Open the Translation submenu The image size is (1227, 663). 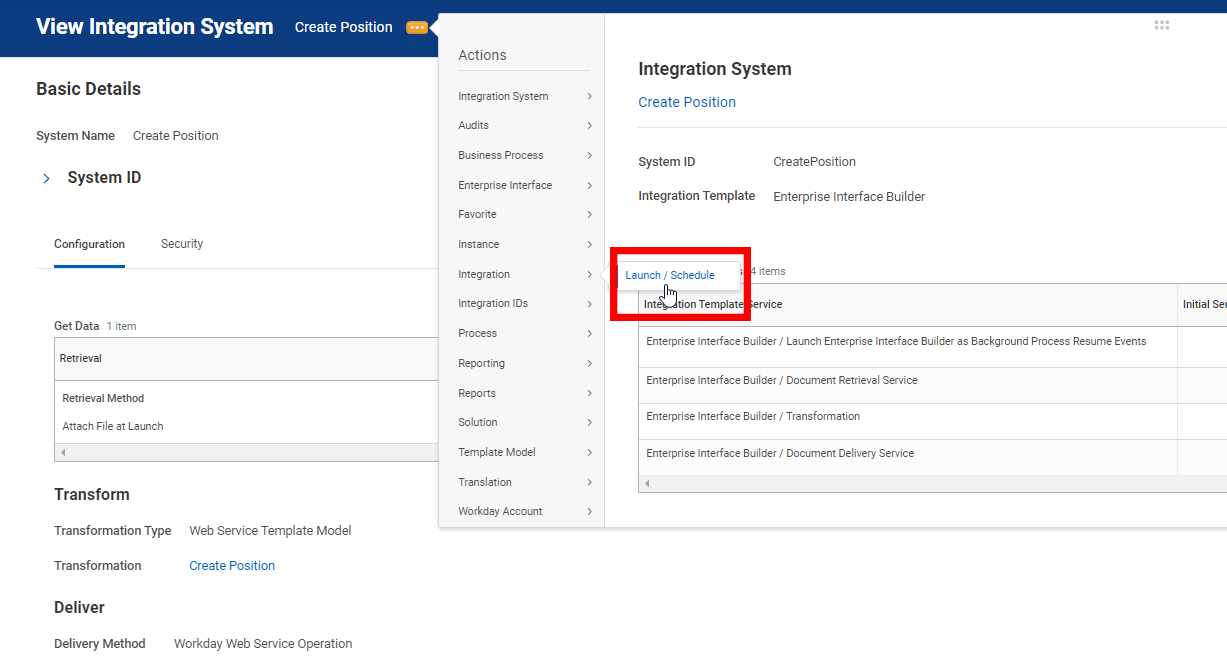[525, 483]
